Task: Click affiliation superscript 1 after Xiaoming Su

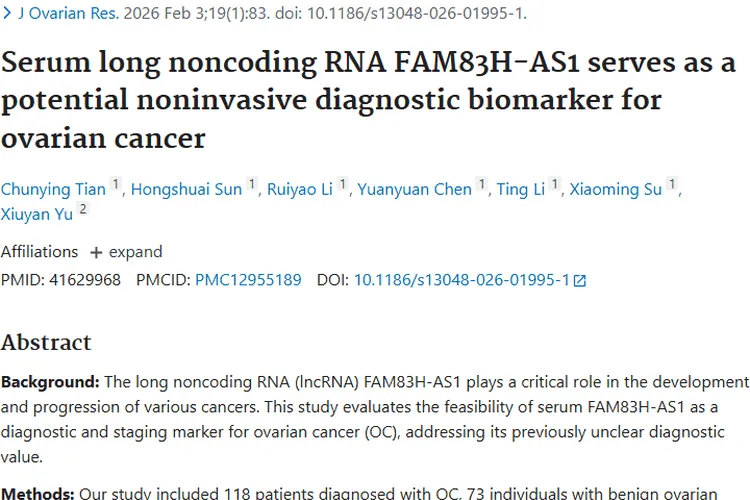Action: [x=673, y=185]
